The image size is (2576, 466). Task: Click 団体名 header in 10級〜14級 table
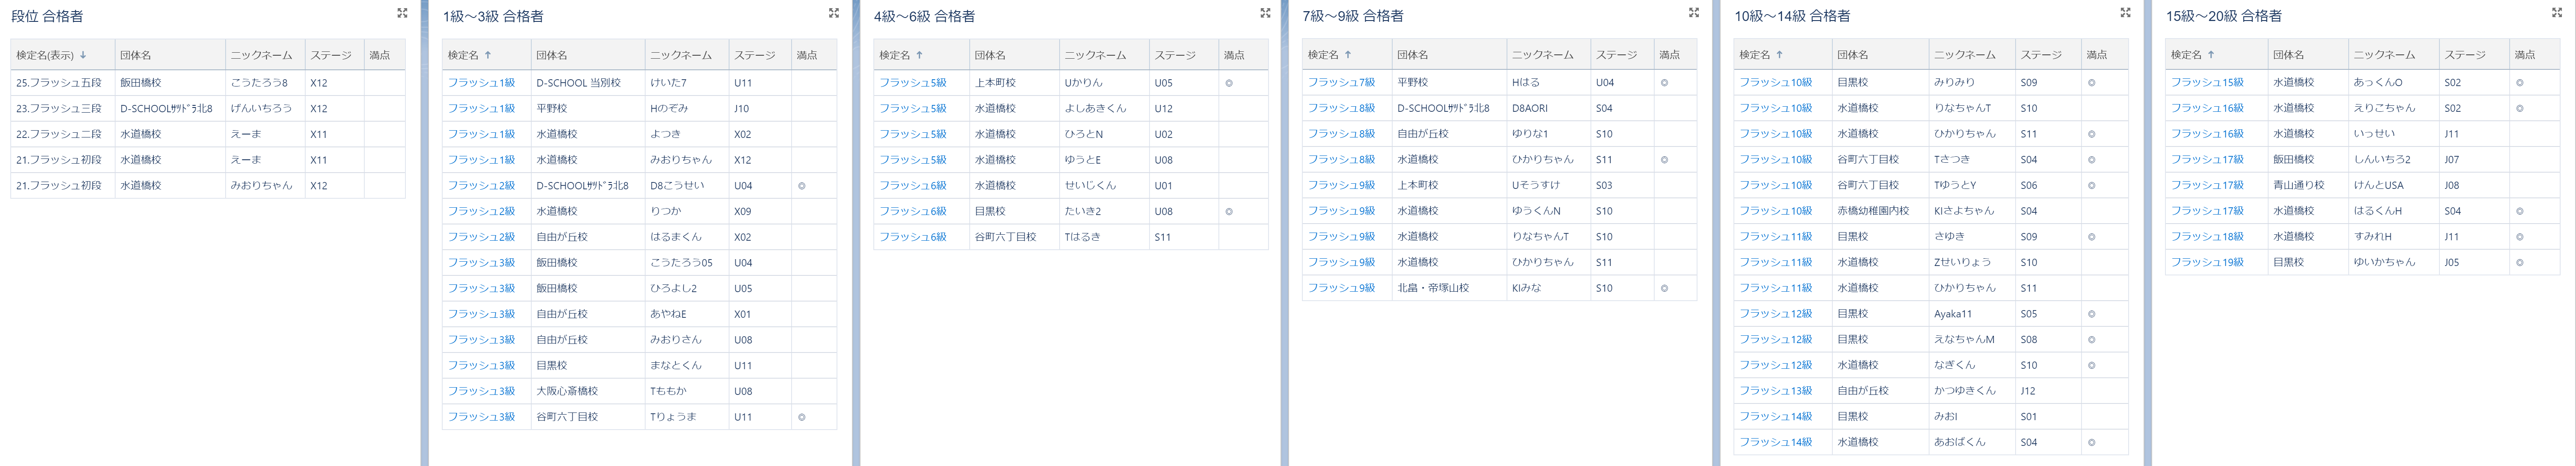click(x=1879, y=55)
